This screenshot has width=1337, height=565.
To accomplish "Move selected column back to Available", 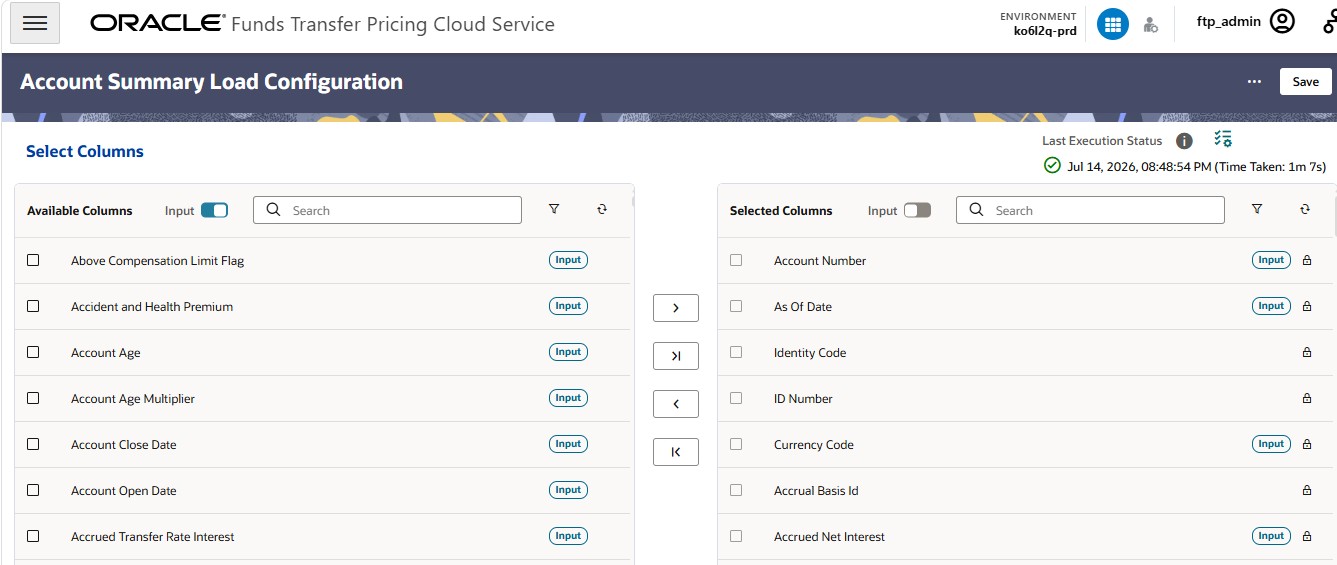I will [x=676, y=404].
